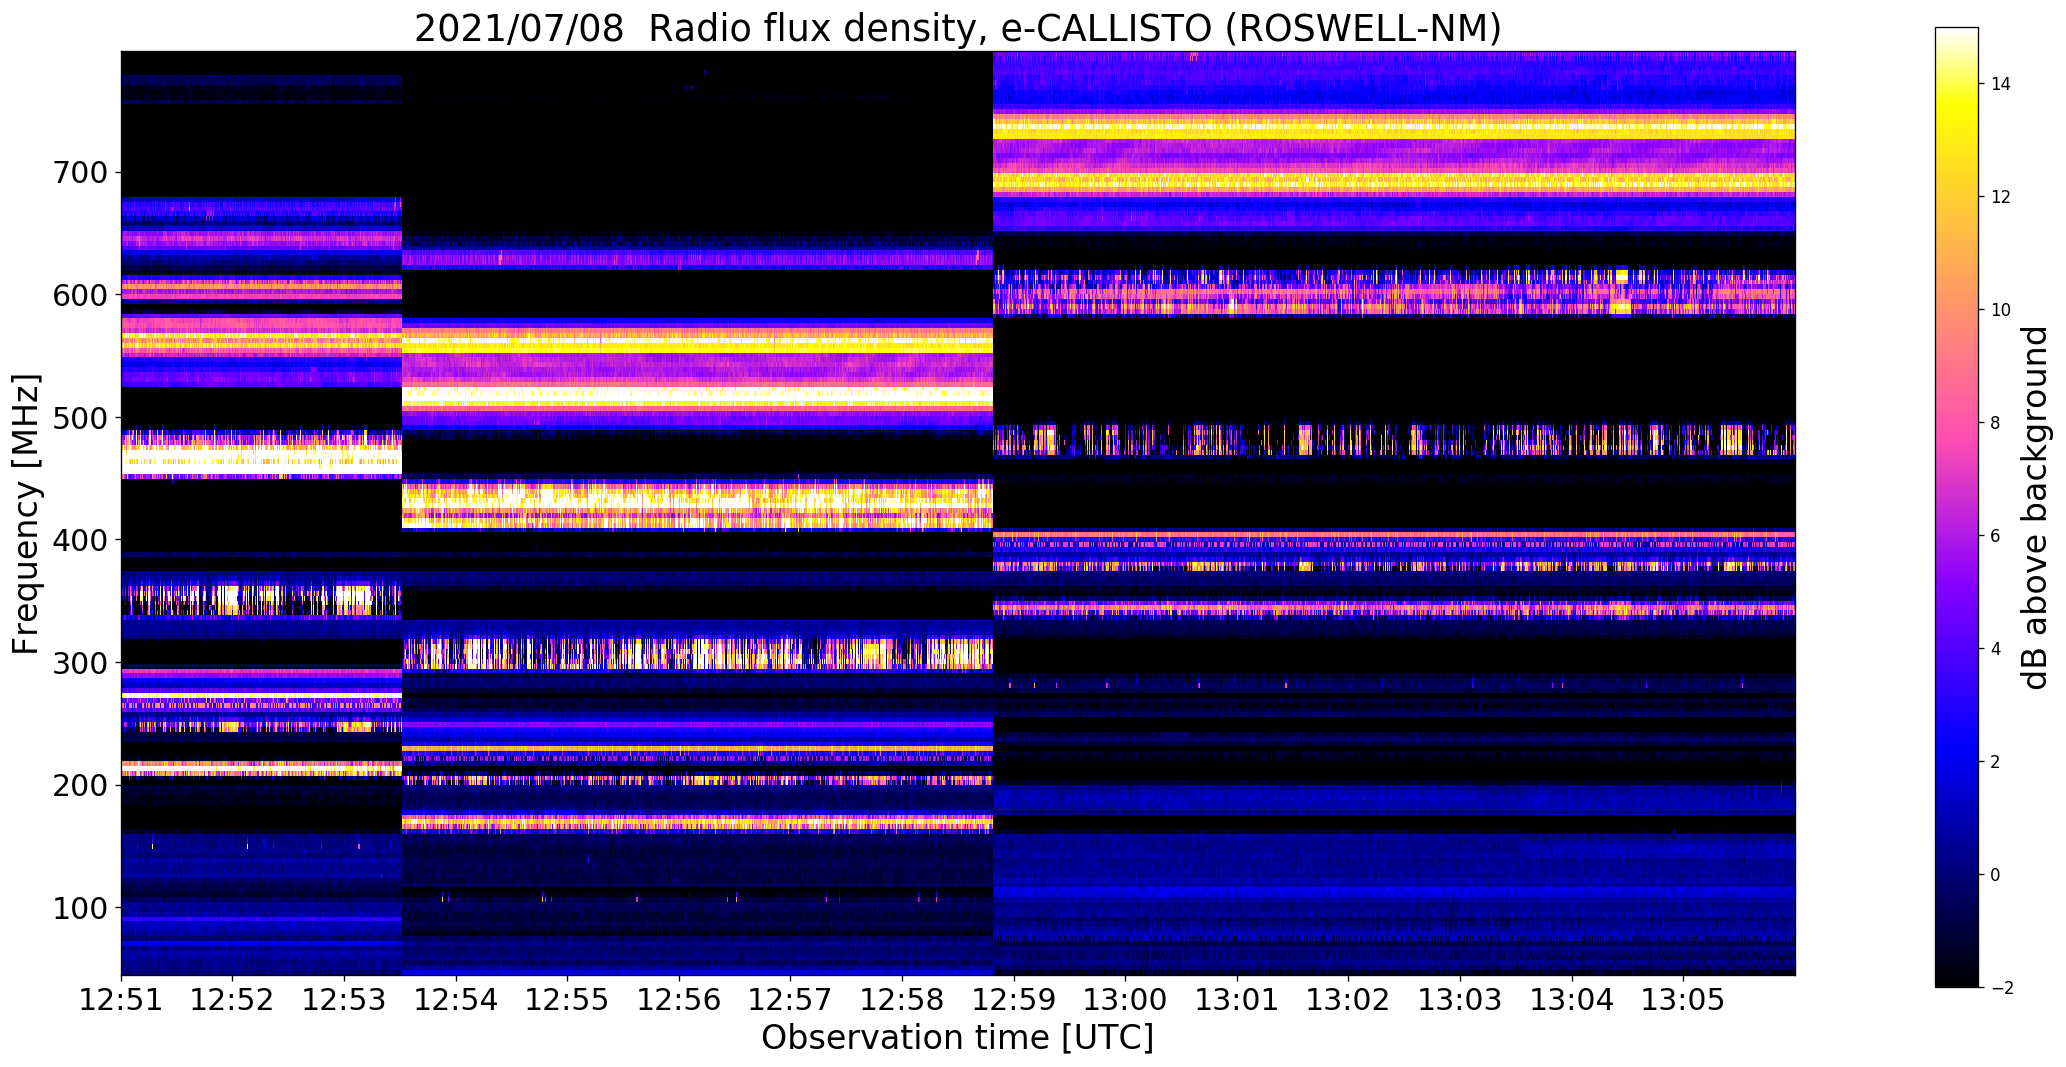Click the 400 MHz frequency tick label
The height and width of the screenshot is (1067, 2066).
[79, 540]
